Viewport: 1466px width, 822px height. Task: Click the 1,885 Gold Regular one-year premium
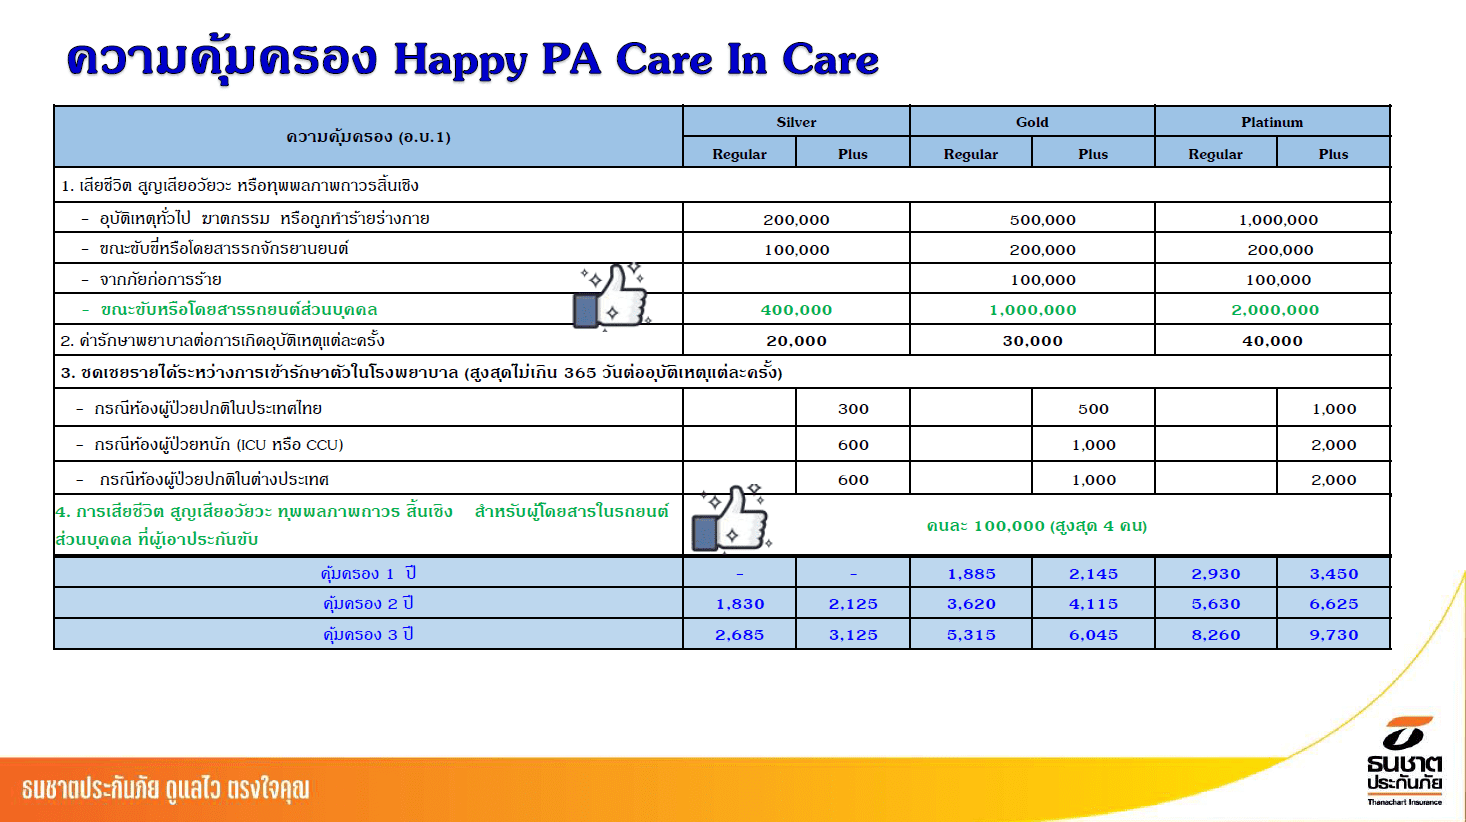(x=971, y=574)
